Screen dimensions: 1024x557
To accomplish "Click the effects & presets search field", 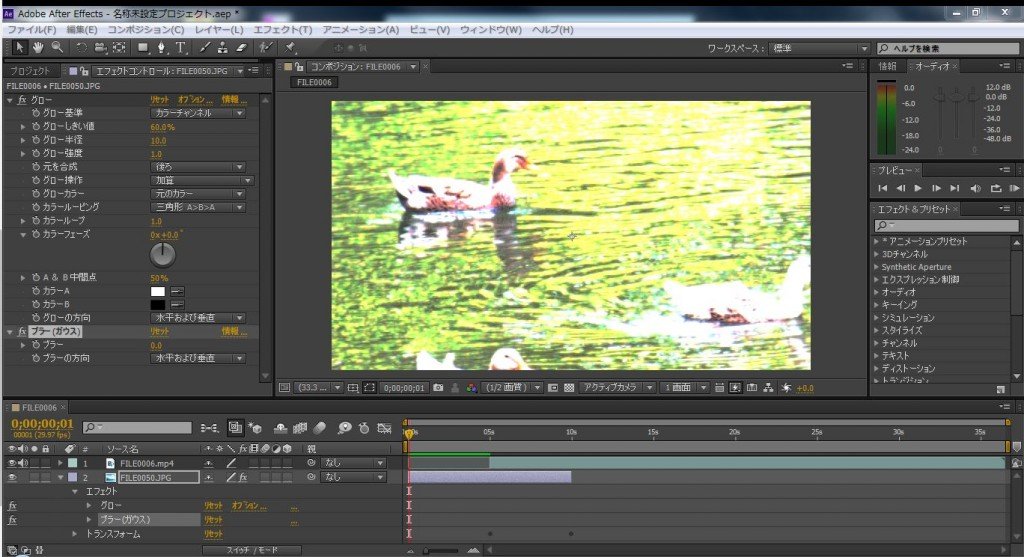I will [946, 225].
